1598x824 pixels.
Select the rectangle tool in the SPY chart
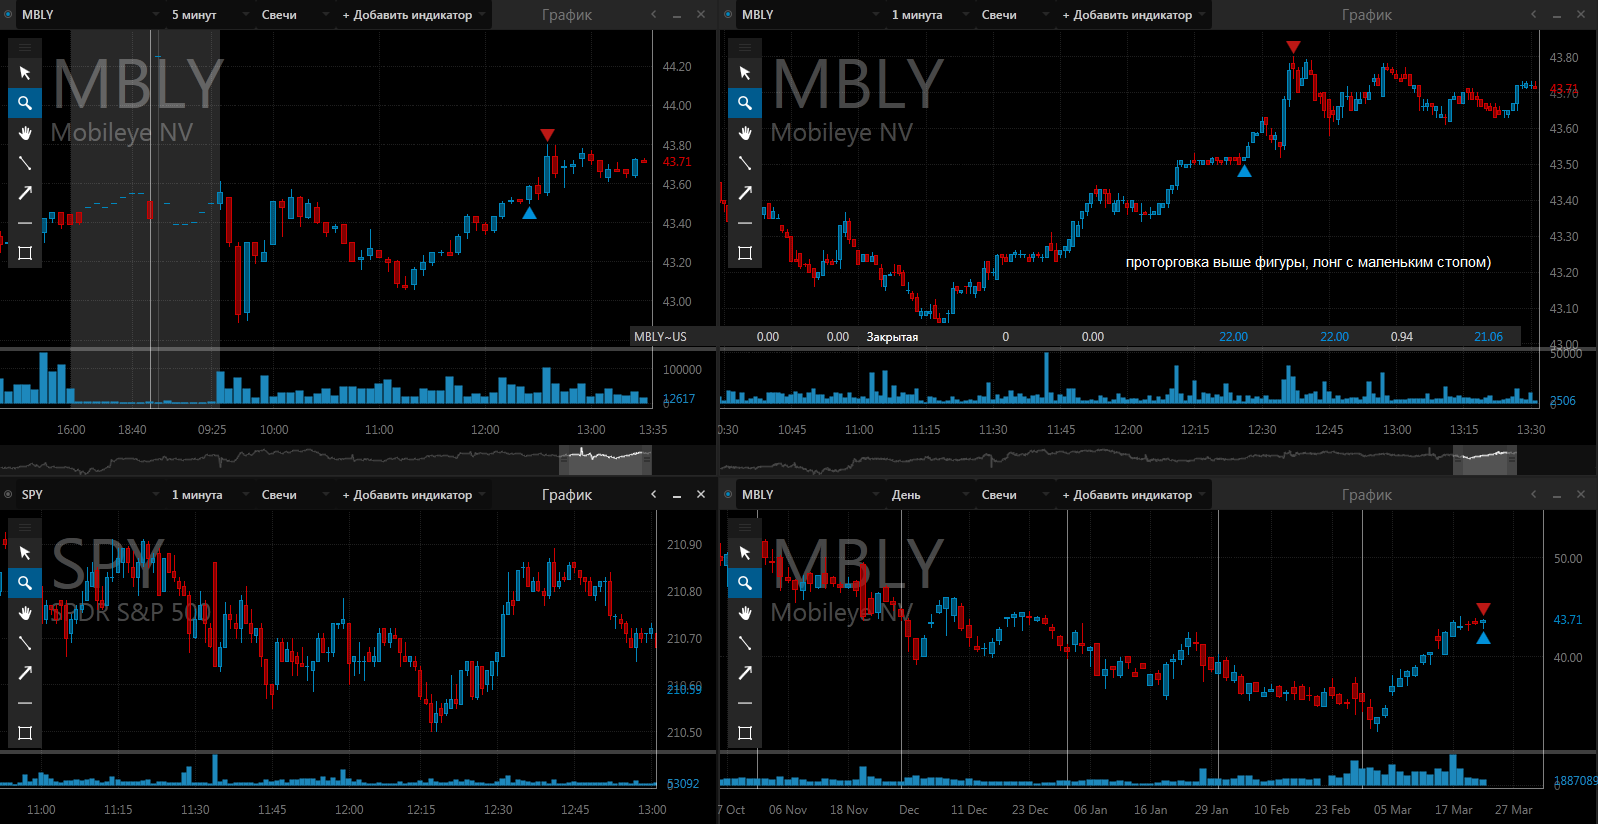(x=25, y=733)
